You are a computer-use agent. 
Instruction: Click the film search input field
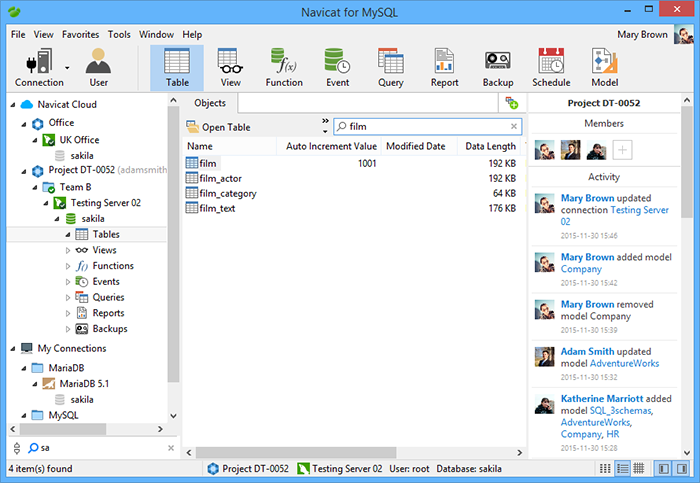428,127
